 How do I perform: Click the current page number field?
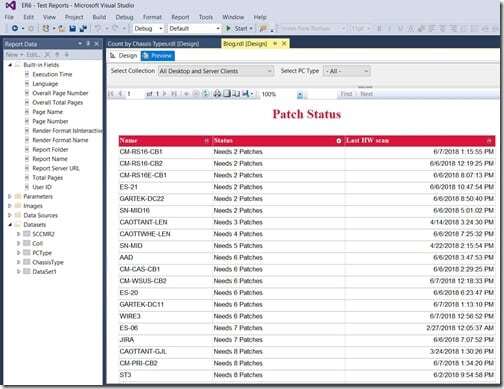(x=134, y=94)
